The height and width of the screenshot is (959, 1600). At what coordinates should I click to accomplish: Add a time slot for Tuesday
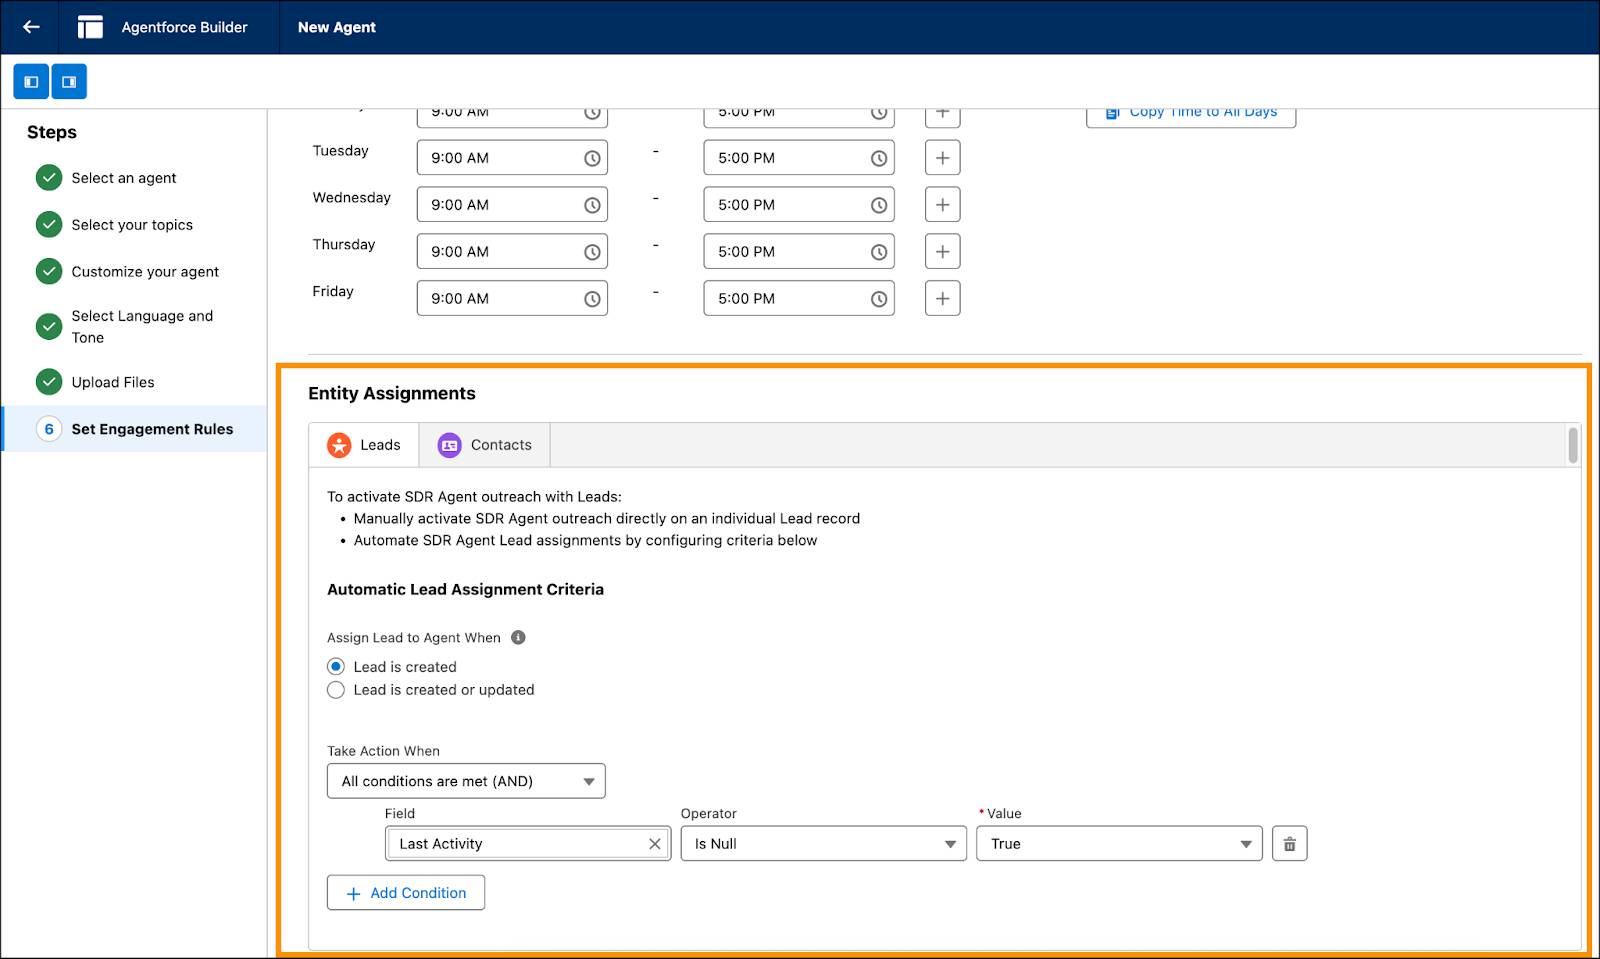tap(942, 158)
